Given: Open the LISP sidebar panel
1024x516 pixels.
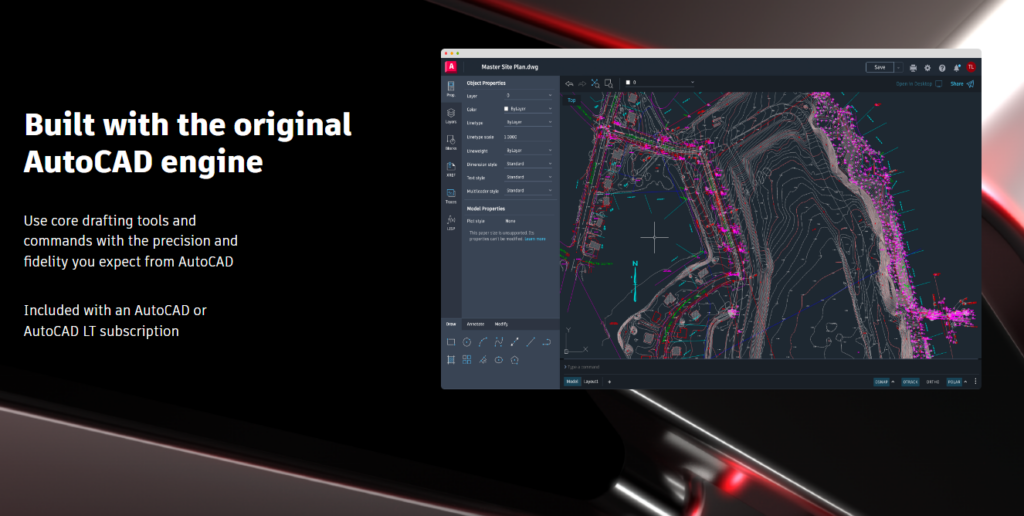Looking at the screenshot, I should point(451,223).
